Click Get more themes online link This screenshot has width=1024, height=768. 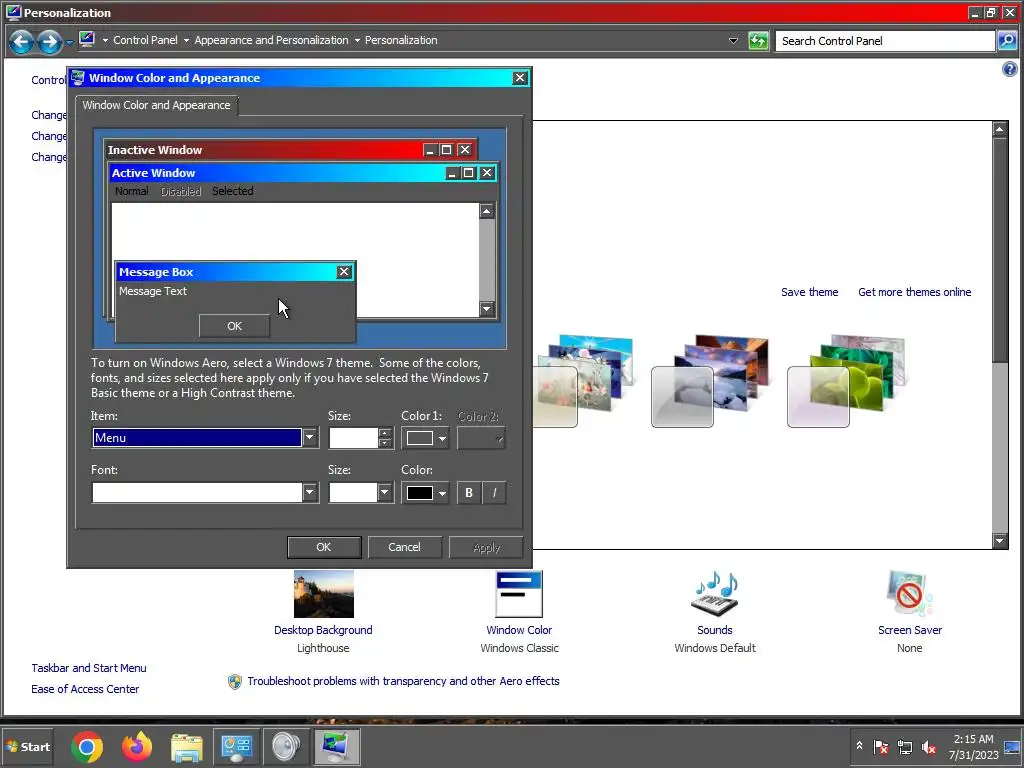[914, 292]
